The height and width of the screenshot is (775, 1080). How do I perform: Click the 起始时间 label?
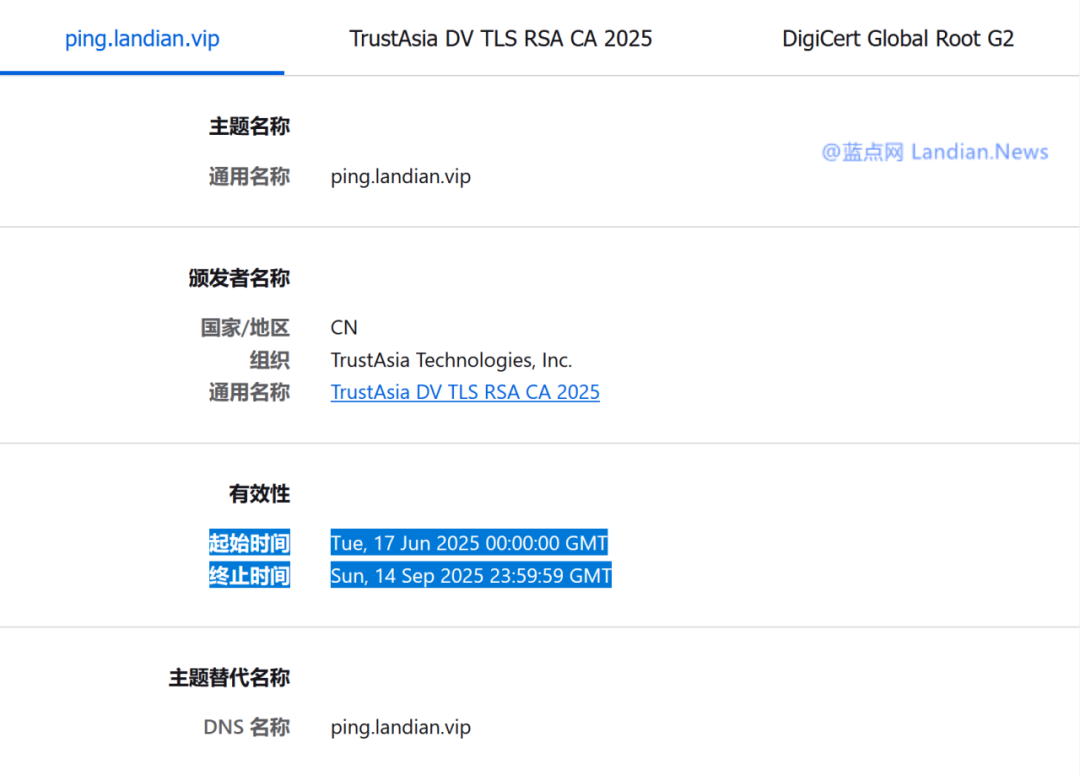point(249,543)
